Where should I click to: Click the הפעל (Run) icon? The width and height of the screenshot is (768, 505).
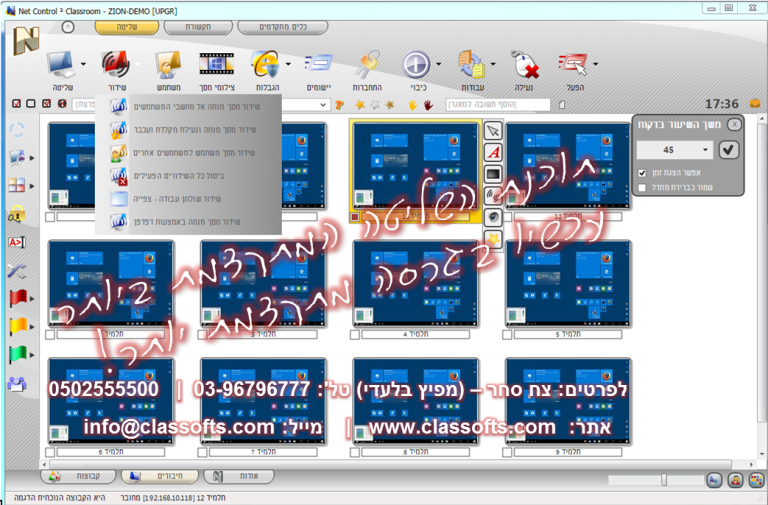click(573, 64)
